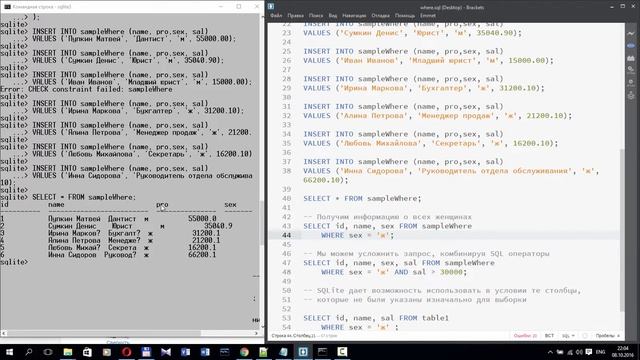Open Extension Manager in Brackets sidebar

[631, 58]
